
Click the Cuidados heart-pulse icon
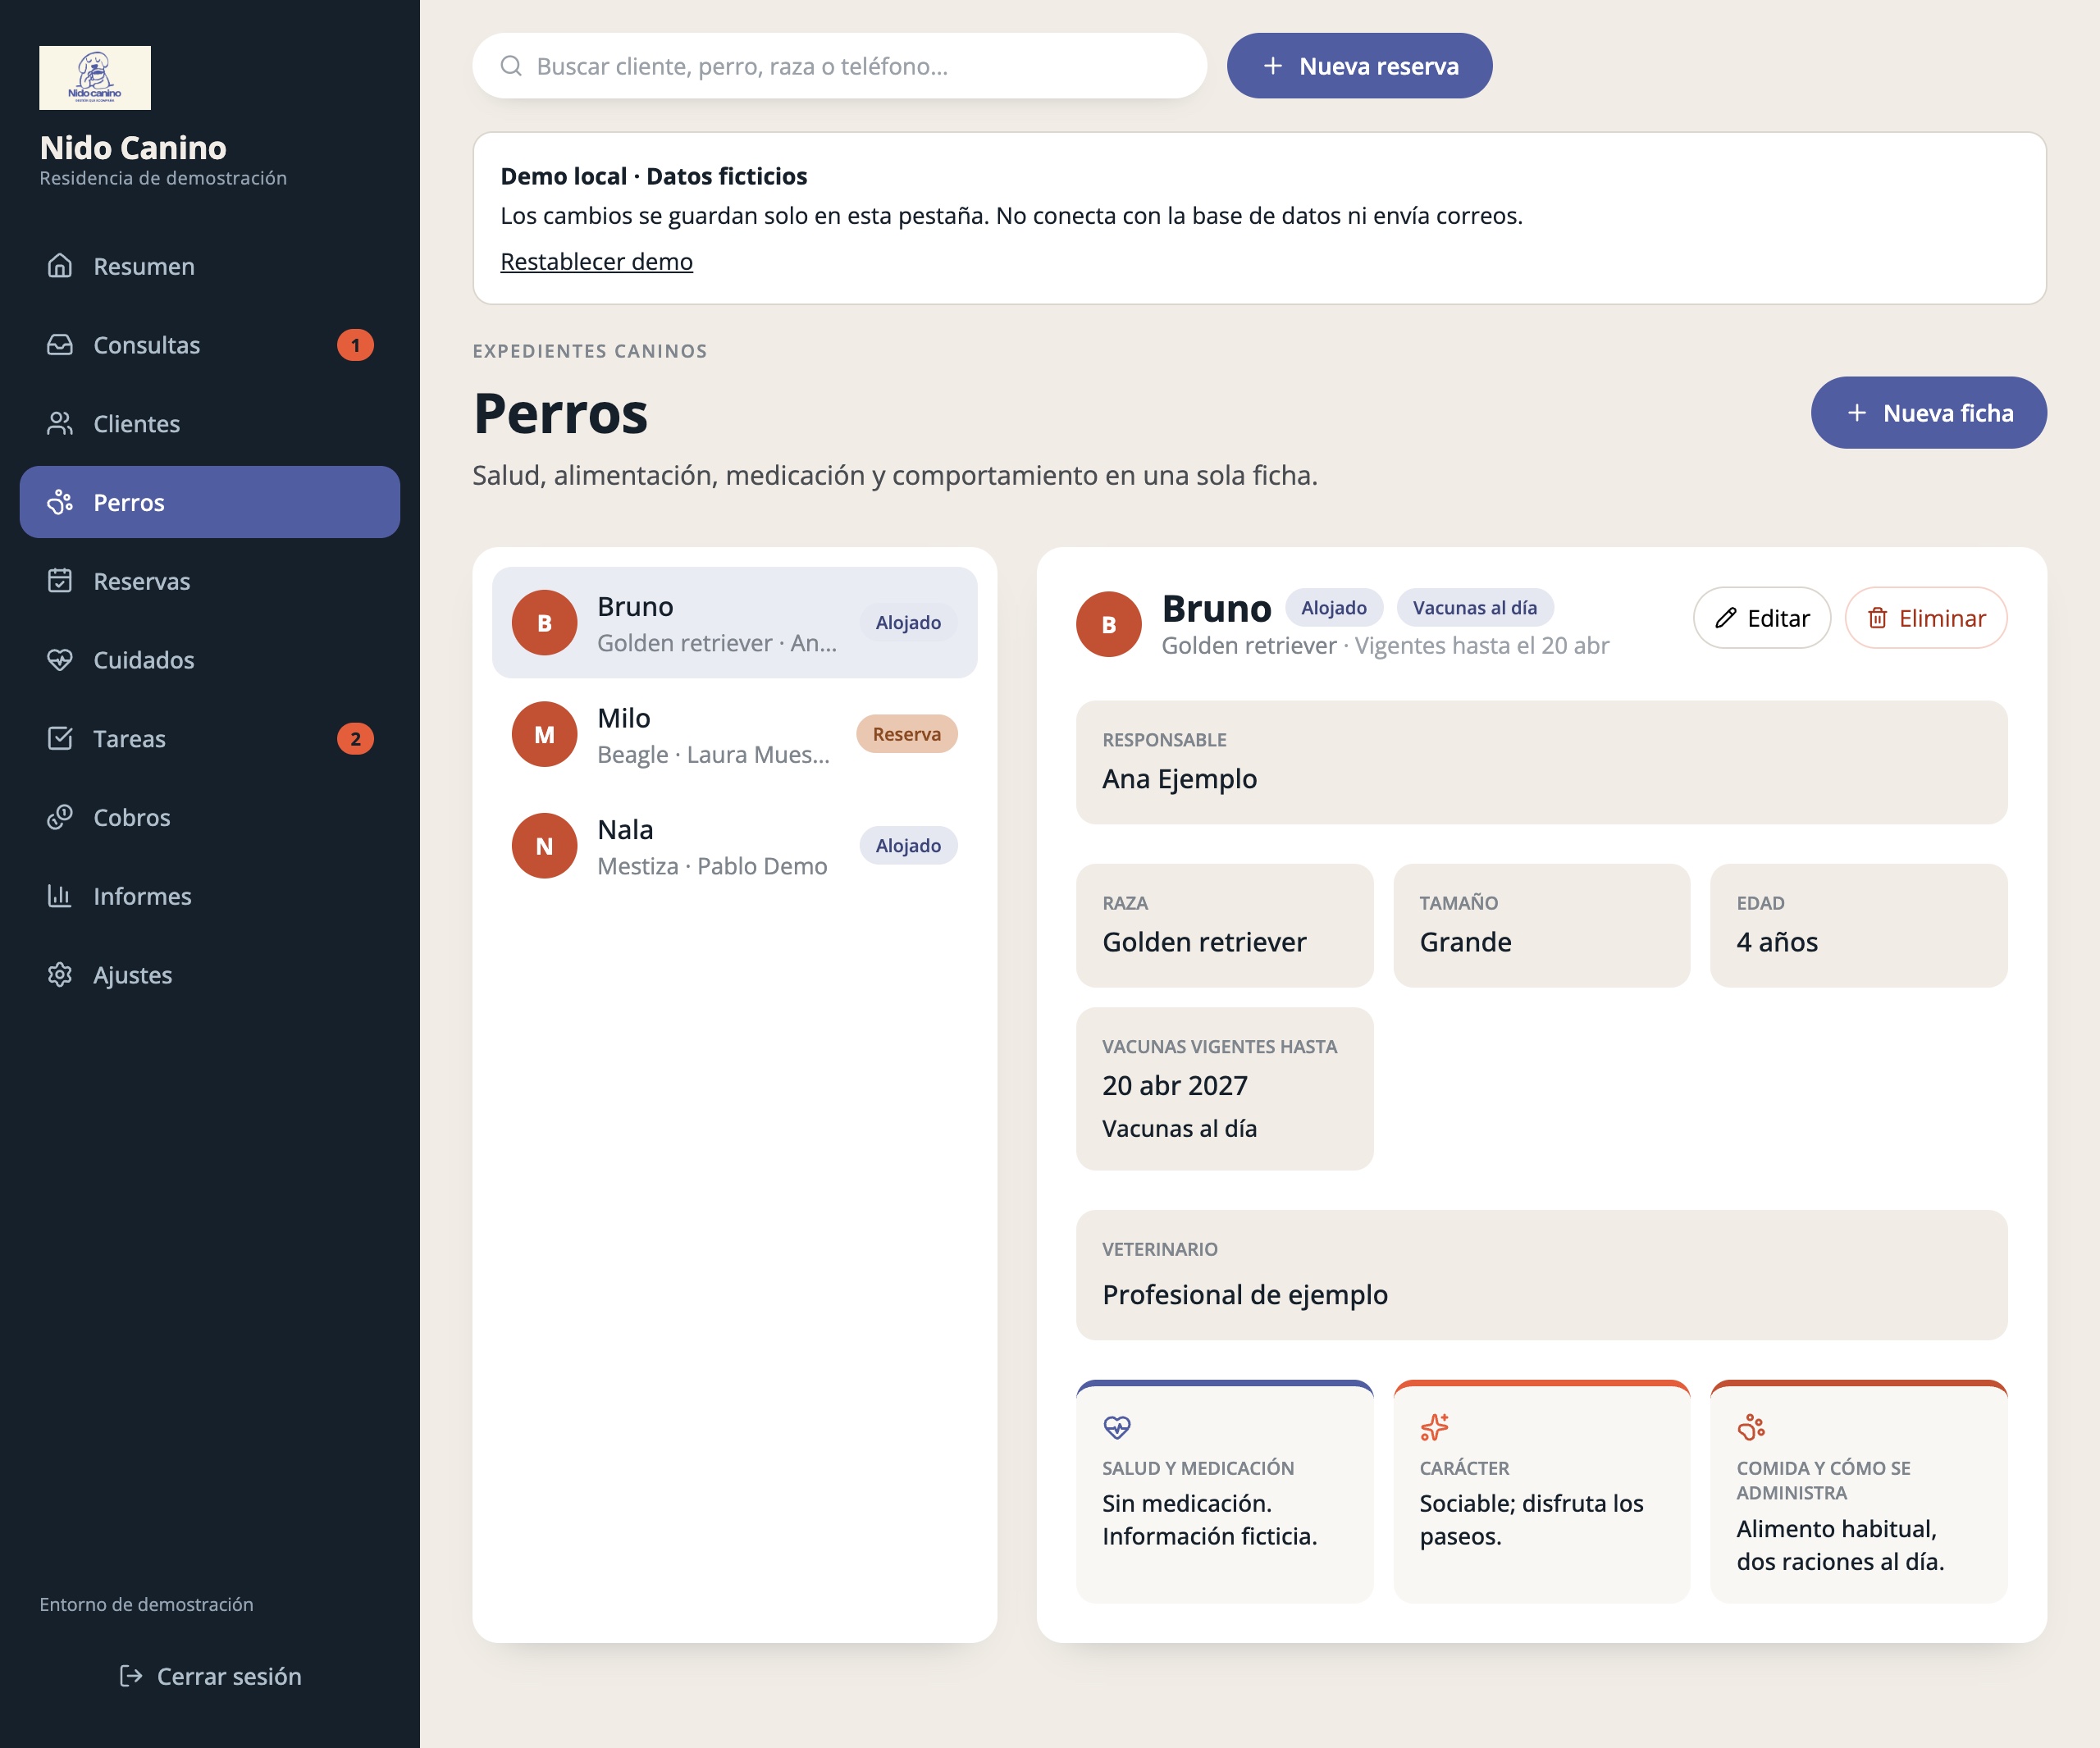coord(60,660)
